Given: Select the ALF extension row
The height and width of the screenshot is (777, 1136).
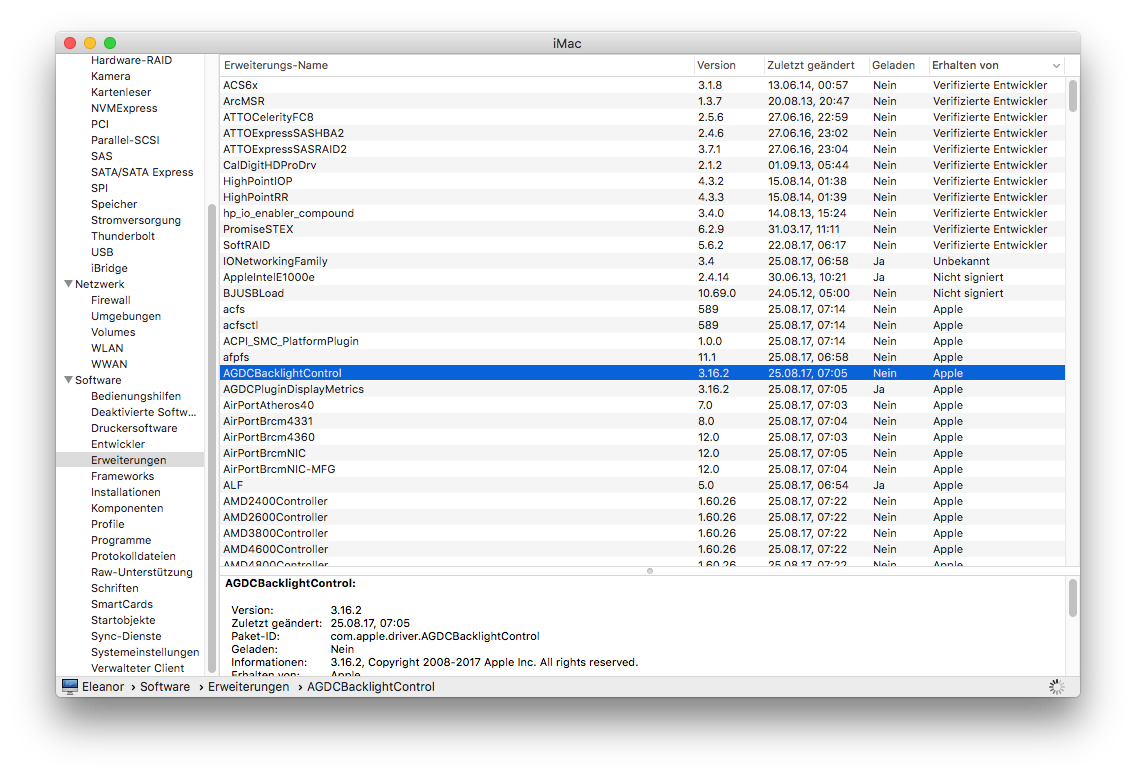Looking at the screenshot, I should [x=642, y=485].
